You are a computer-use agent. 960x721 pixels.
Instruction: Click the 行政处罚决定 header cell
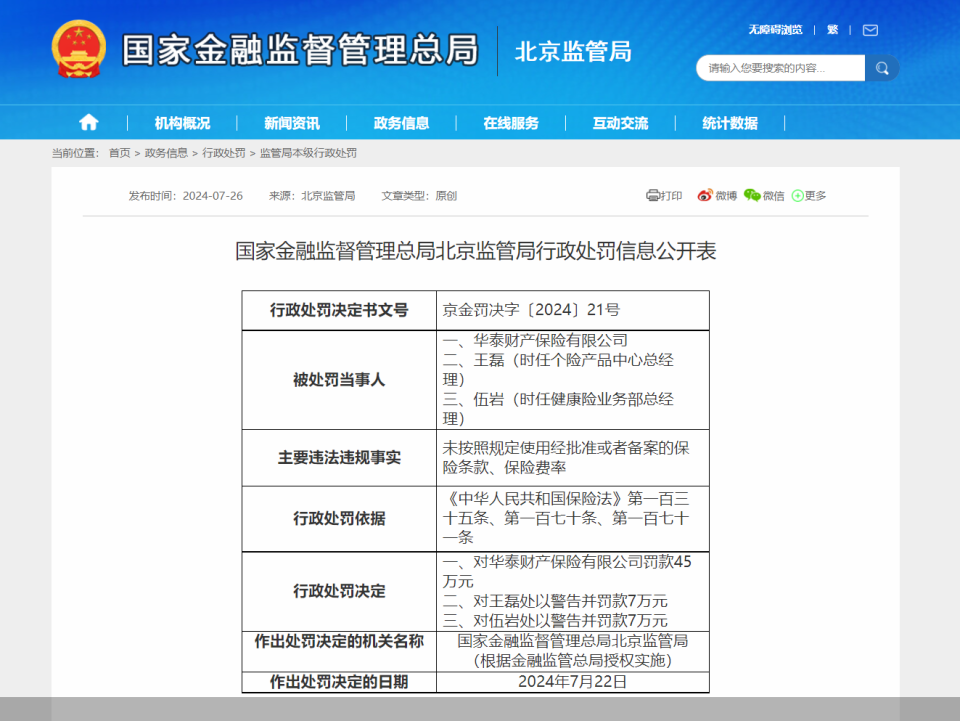point(339,591)
